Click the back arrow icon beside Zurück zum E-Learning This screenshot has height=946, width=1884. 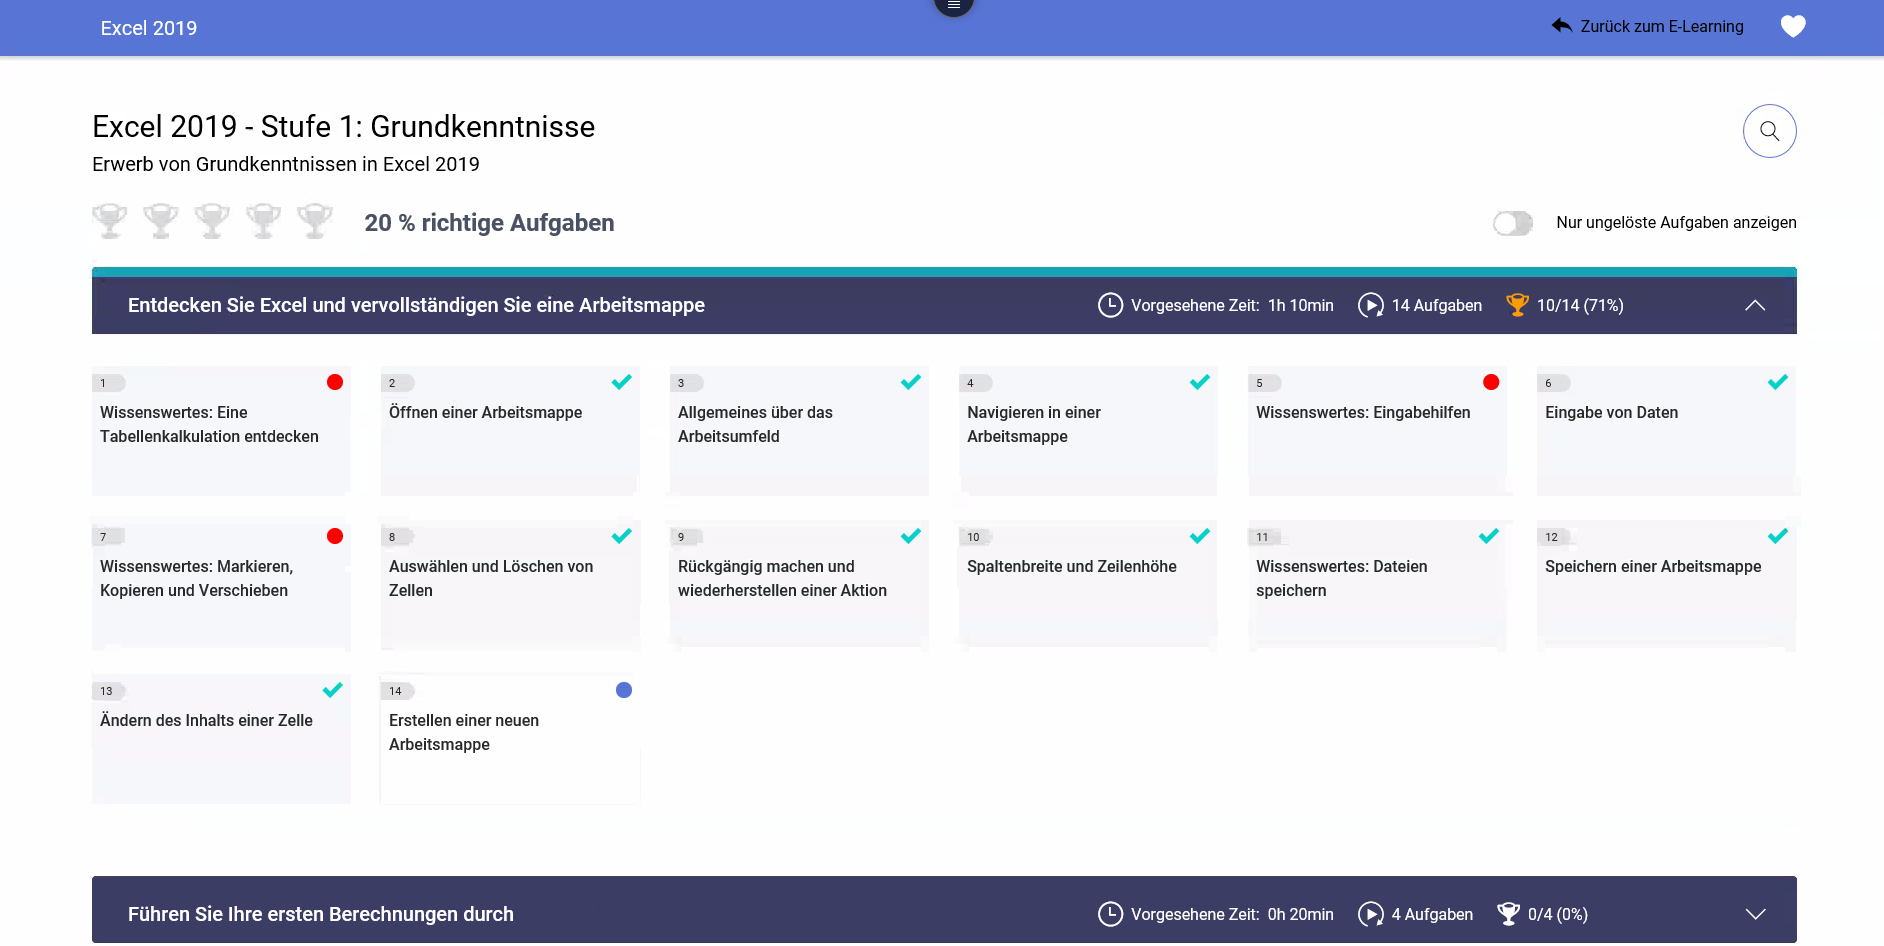coord(1561,26)
